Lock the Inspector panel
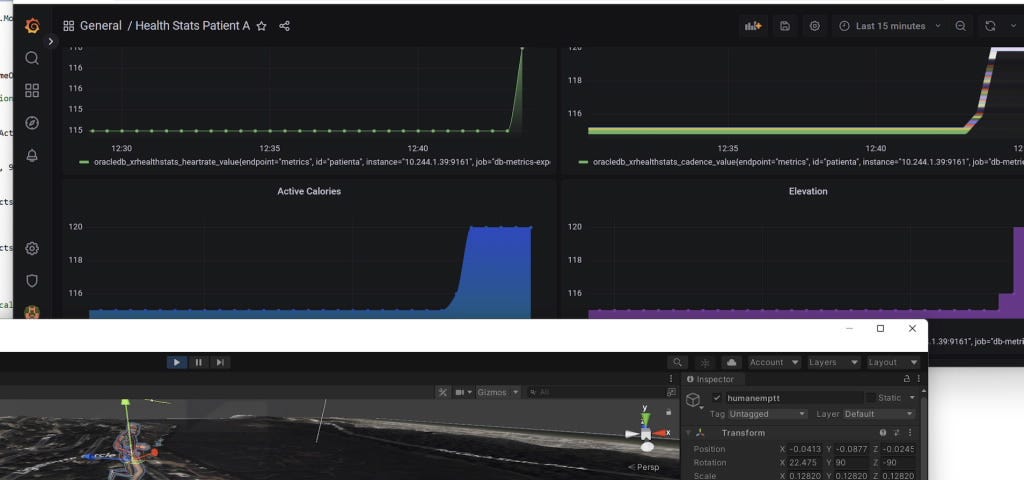 click(x=906, y=379)
